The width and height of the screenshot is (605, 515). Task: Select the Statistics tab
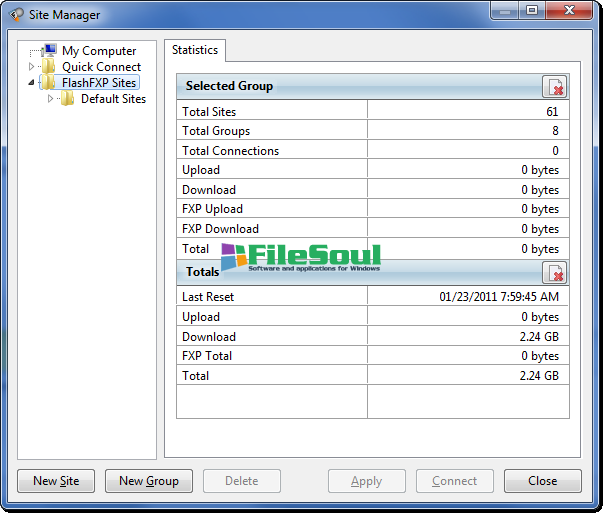[x=195, y=50]
